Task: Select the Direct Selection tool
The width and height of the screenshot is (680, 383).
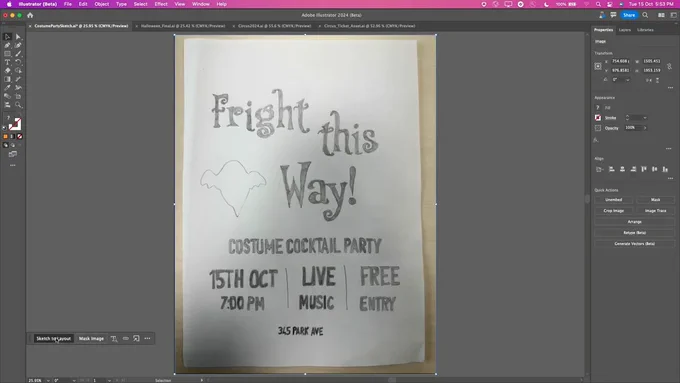Action: point(18,37)
